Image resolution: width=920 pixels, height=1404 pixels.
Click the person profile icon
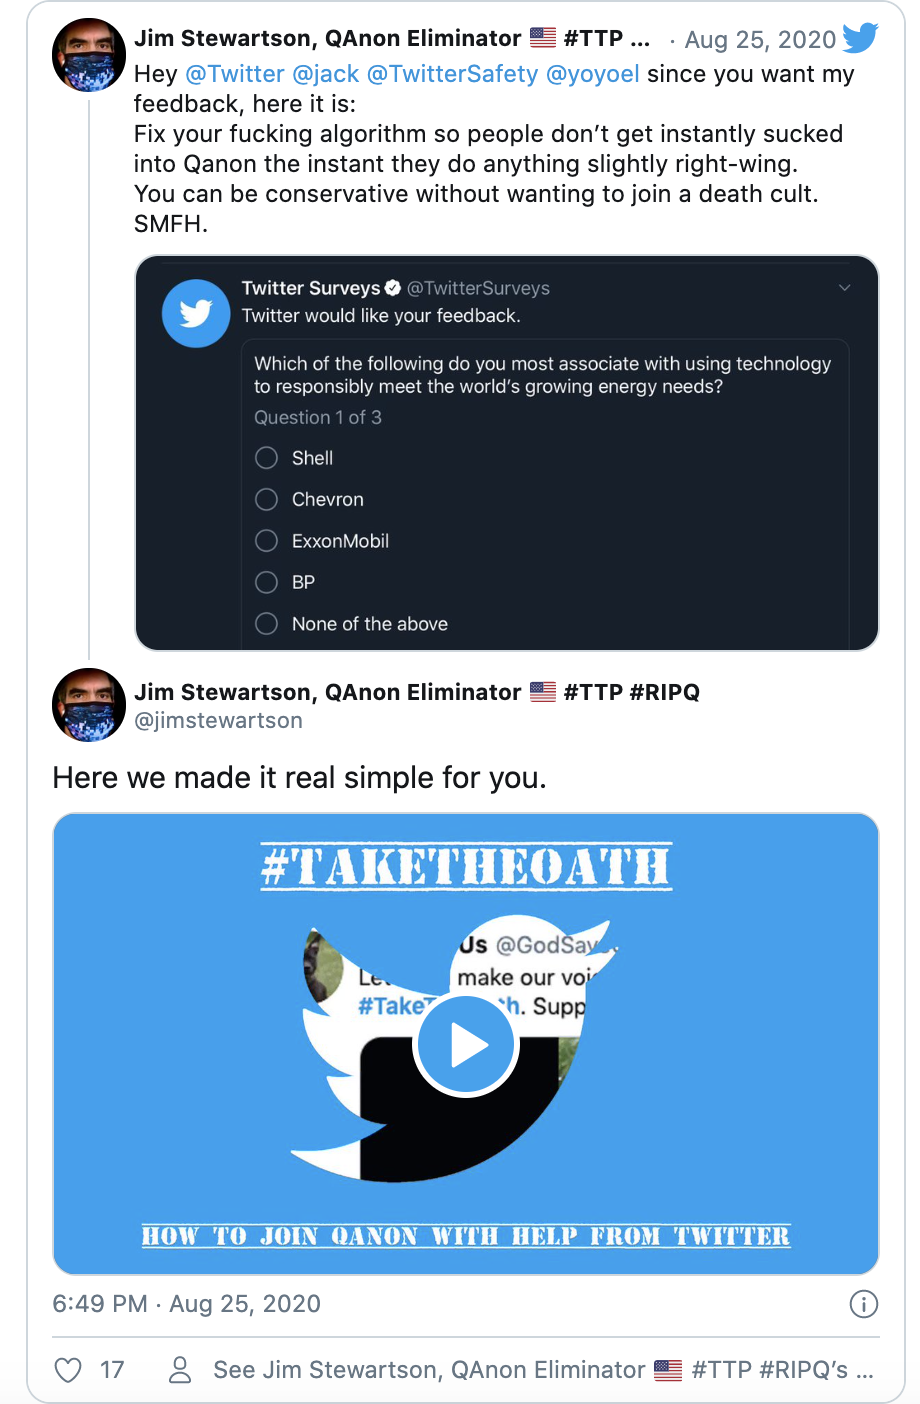(180, 1370)
